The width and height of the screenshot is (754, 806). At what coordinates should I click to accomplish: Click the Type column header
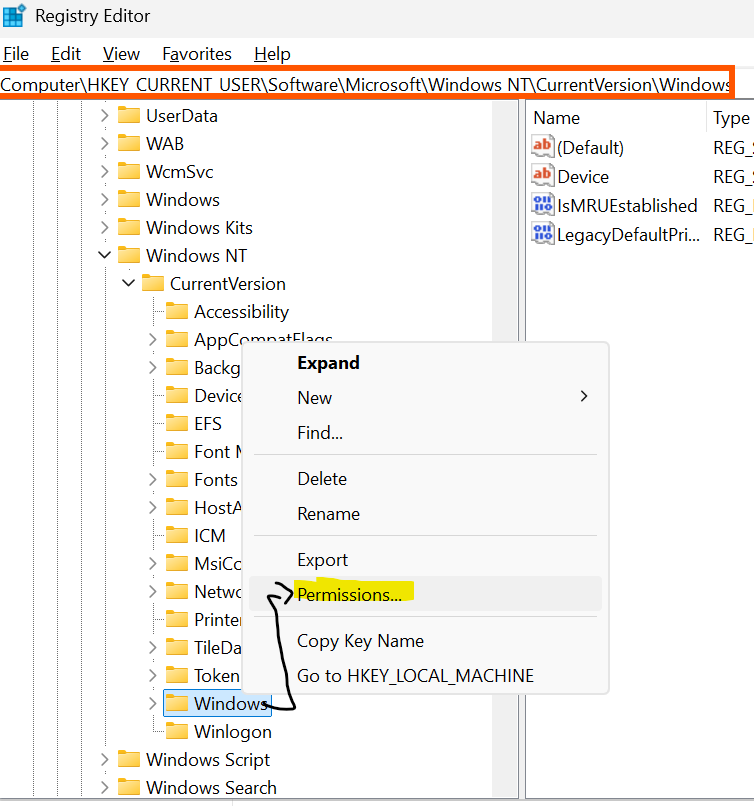(x=731, y=118)
